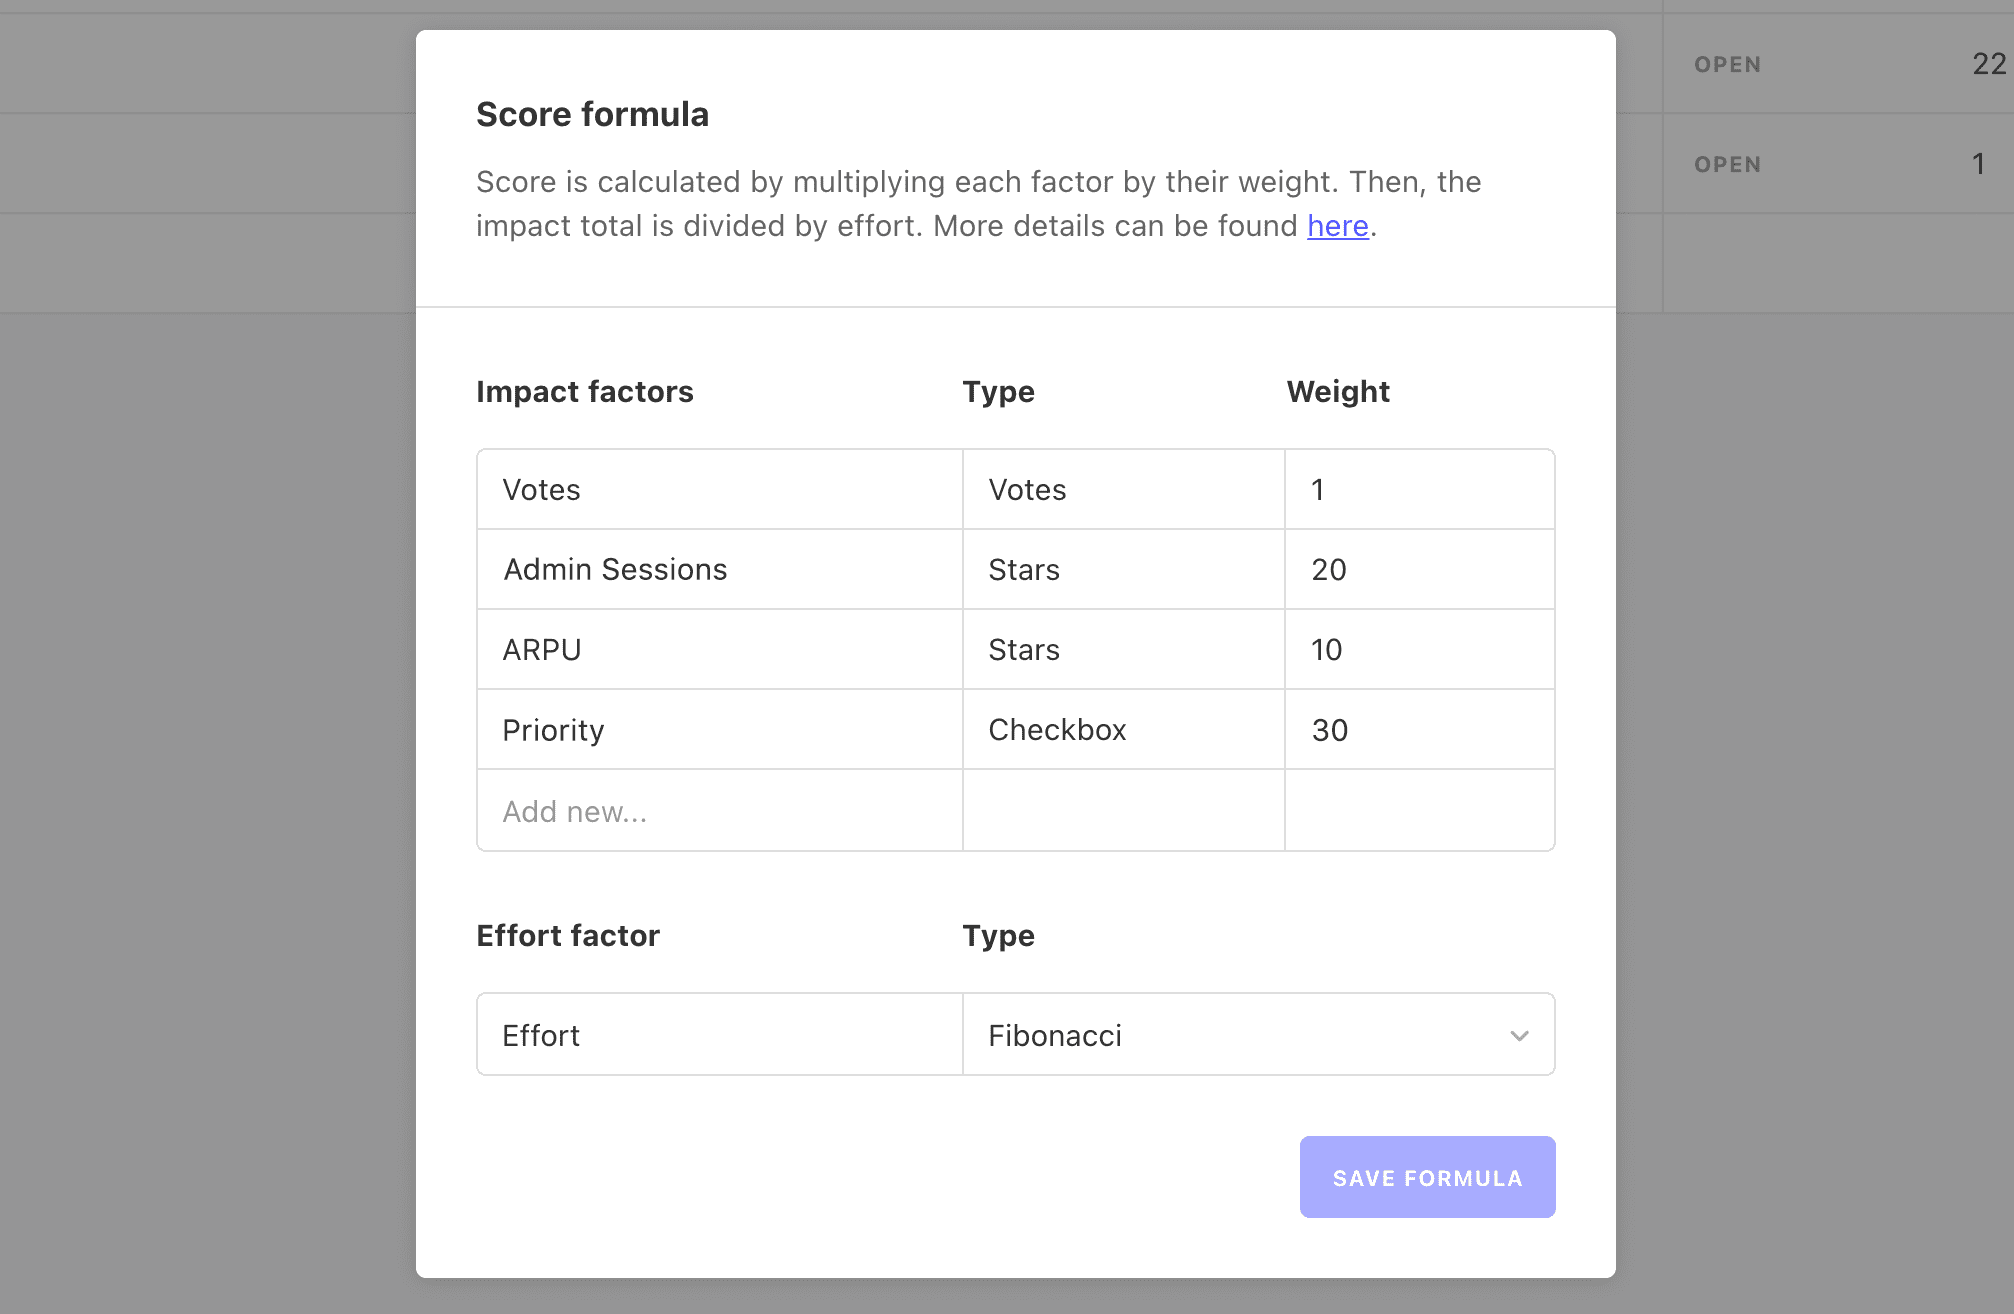Select the Effort factor name field
2014x1314 pixels.
(x=718, y=1035)
